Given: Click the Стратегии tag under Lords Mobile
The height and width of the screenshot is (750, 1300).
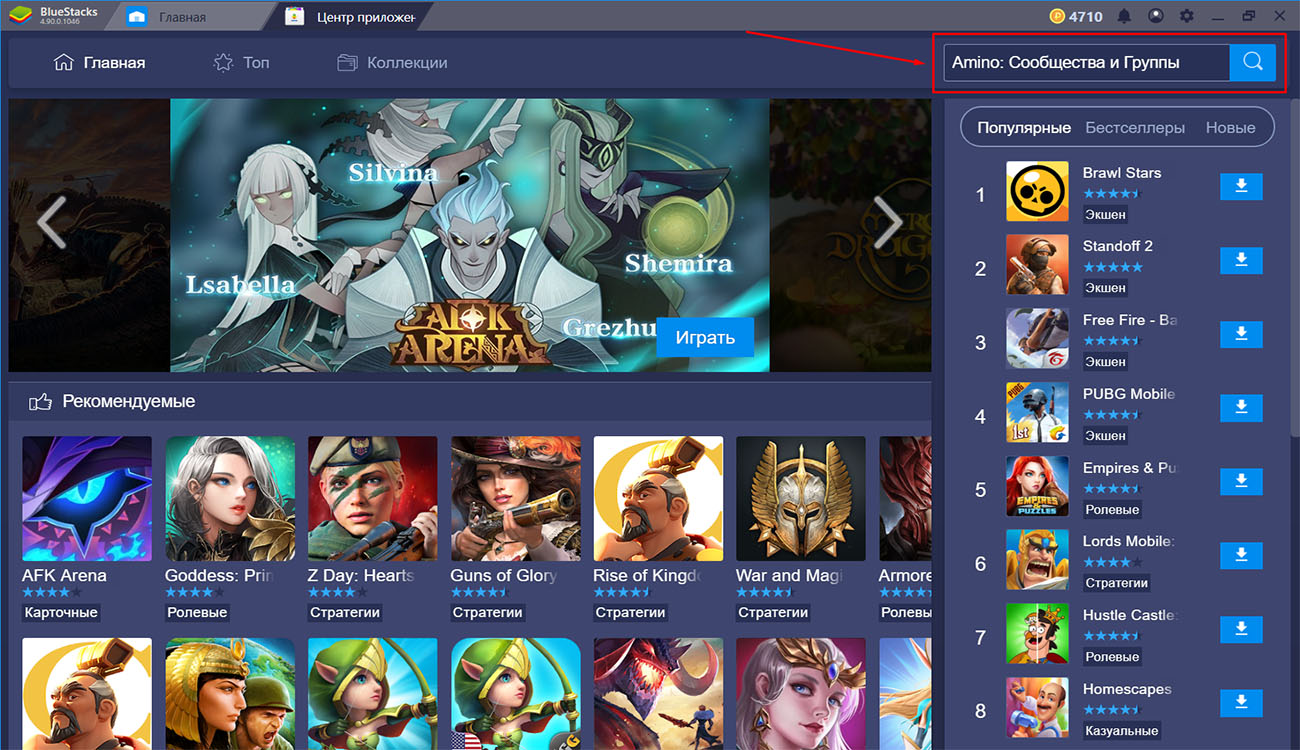Looking at the screenshot, I should coord(1117,583).
